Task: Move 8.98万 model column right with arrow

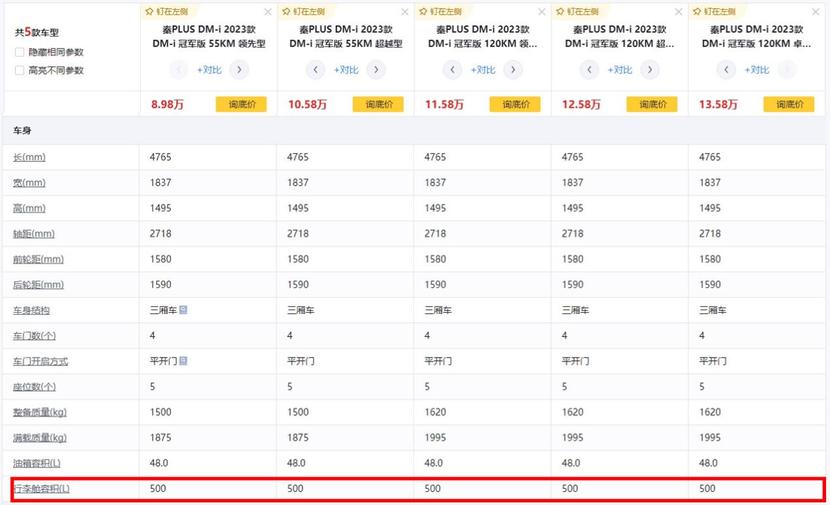Action: click(239, 69)
